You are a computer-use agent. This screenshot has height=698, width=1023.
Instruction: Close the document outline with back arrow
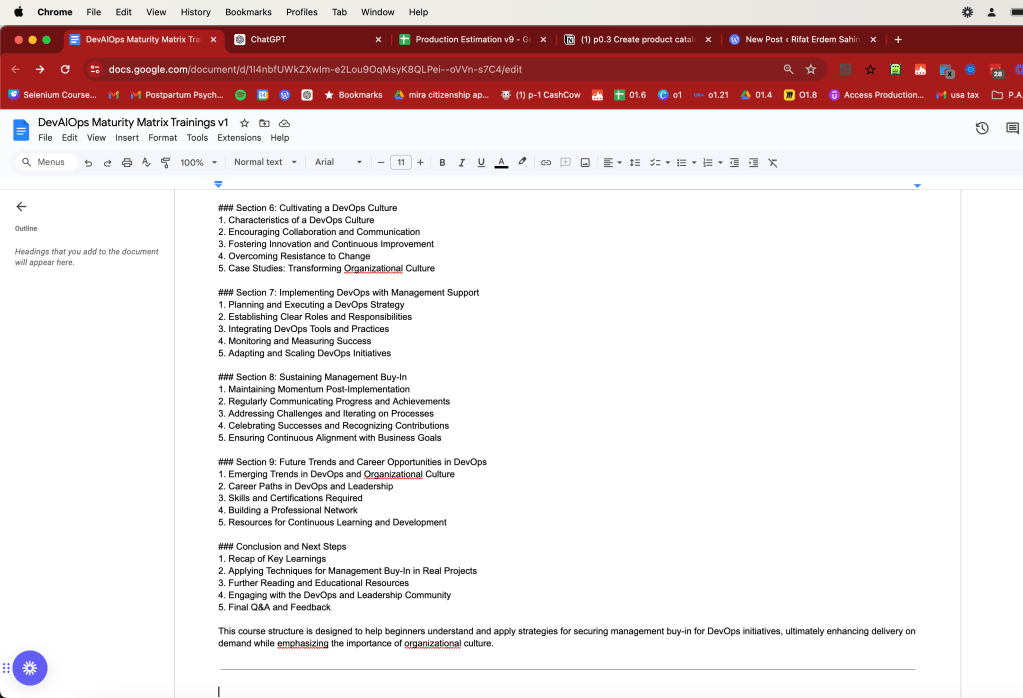(22, 207)
